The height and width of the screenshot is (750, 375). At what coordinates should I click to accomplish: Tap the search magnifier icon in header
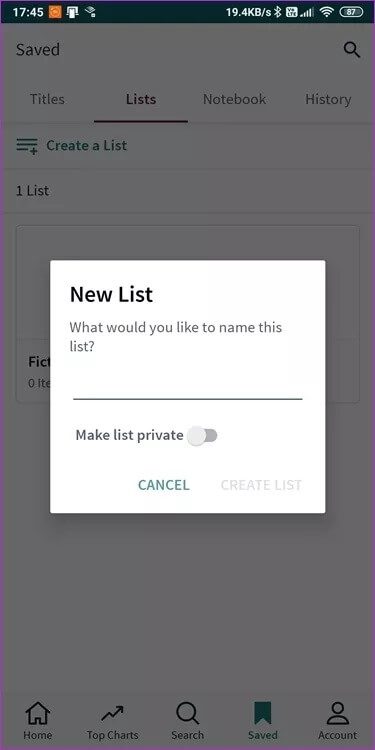click(352, 49)
